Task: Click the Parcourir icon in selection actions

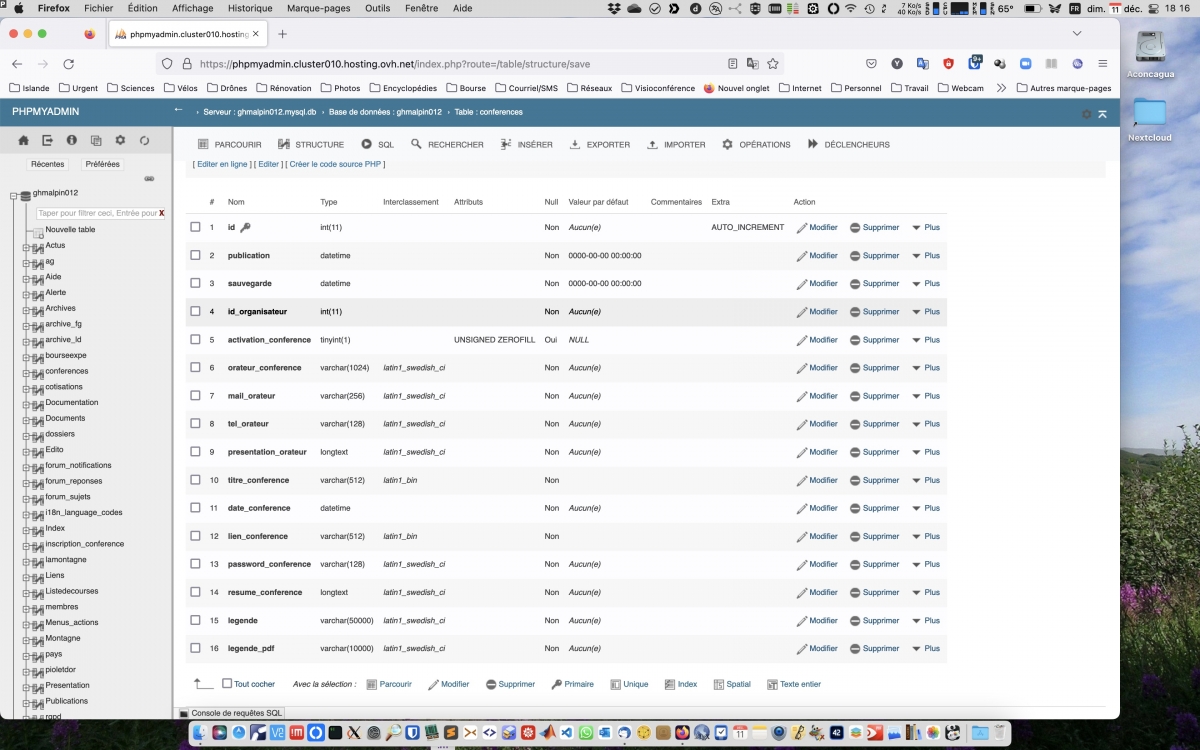Action: pyautogui.click(x=372, y=684)
